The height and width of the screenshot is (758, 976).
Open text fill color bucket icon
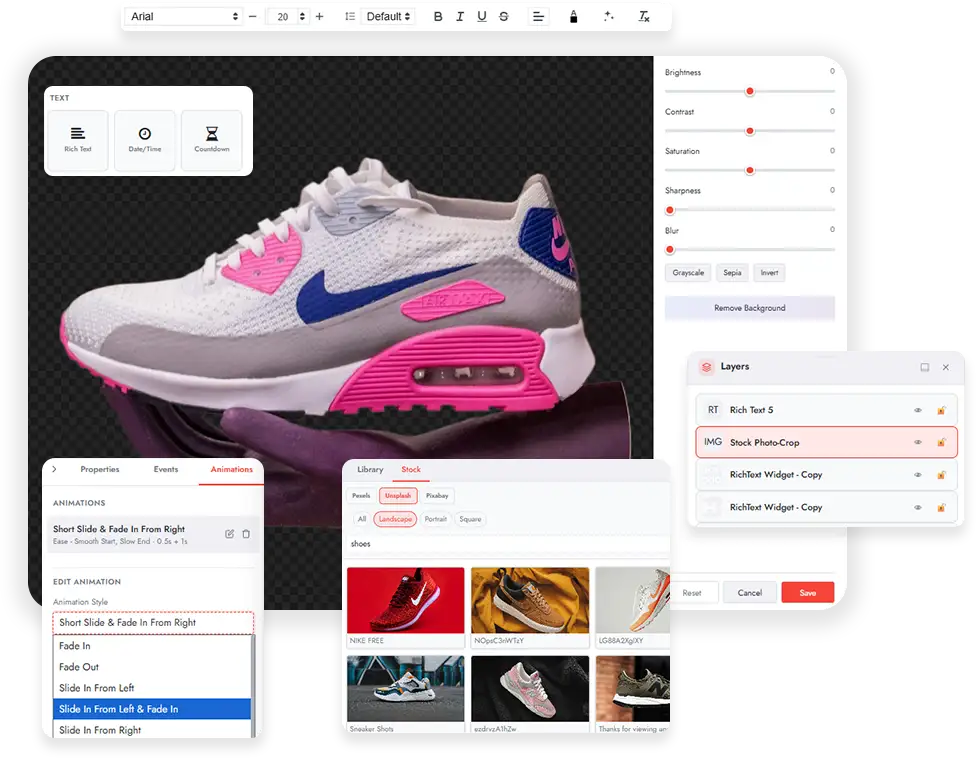click(573, 17)
